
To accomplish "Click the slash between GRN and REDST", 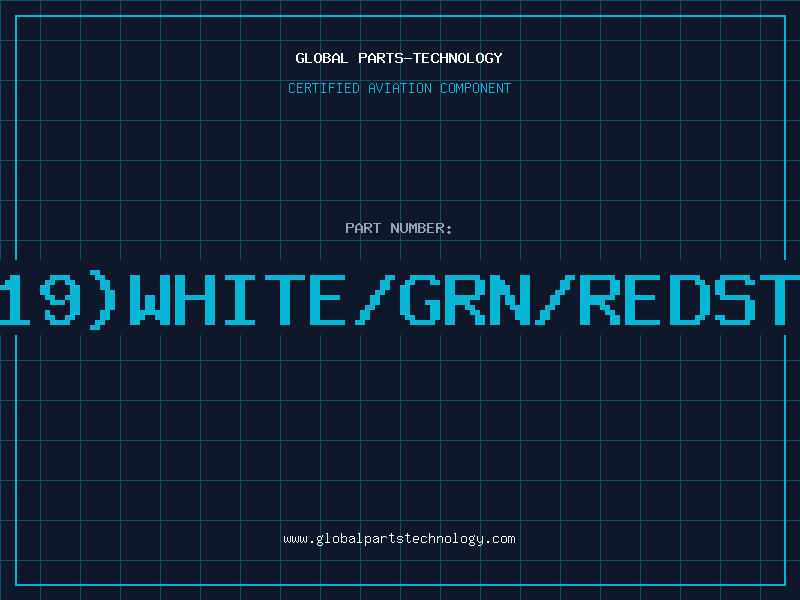I will [x=555, y=300].
